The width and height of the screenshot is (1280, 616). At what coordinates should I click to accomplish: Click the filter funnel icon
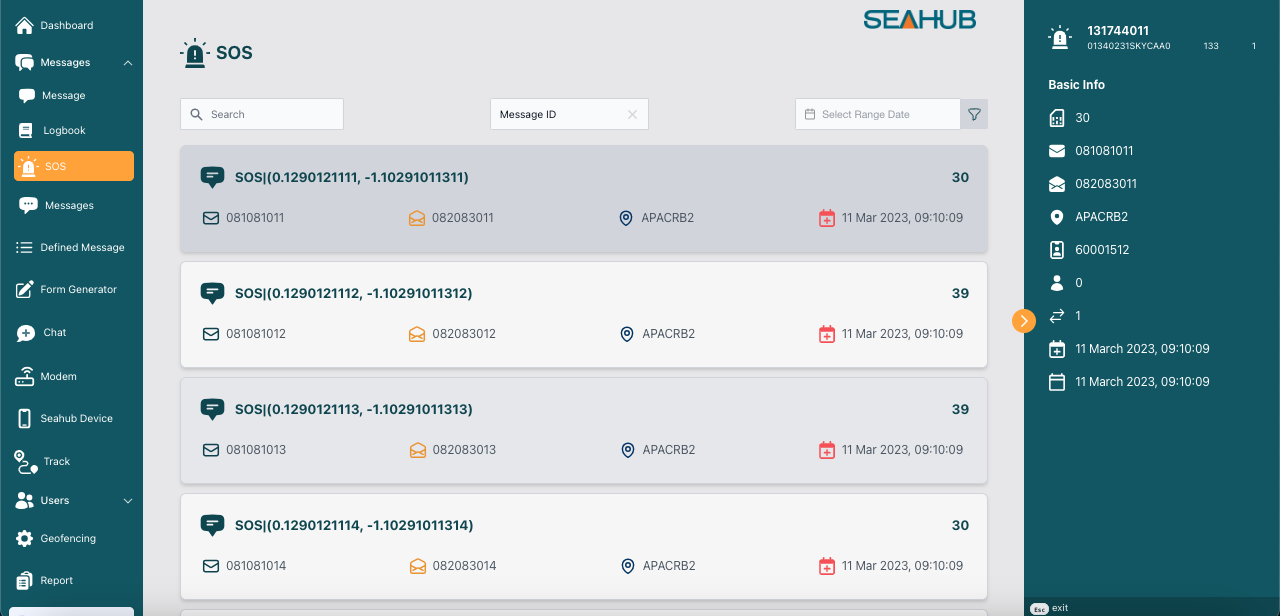(x=974, y=114)
